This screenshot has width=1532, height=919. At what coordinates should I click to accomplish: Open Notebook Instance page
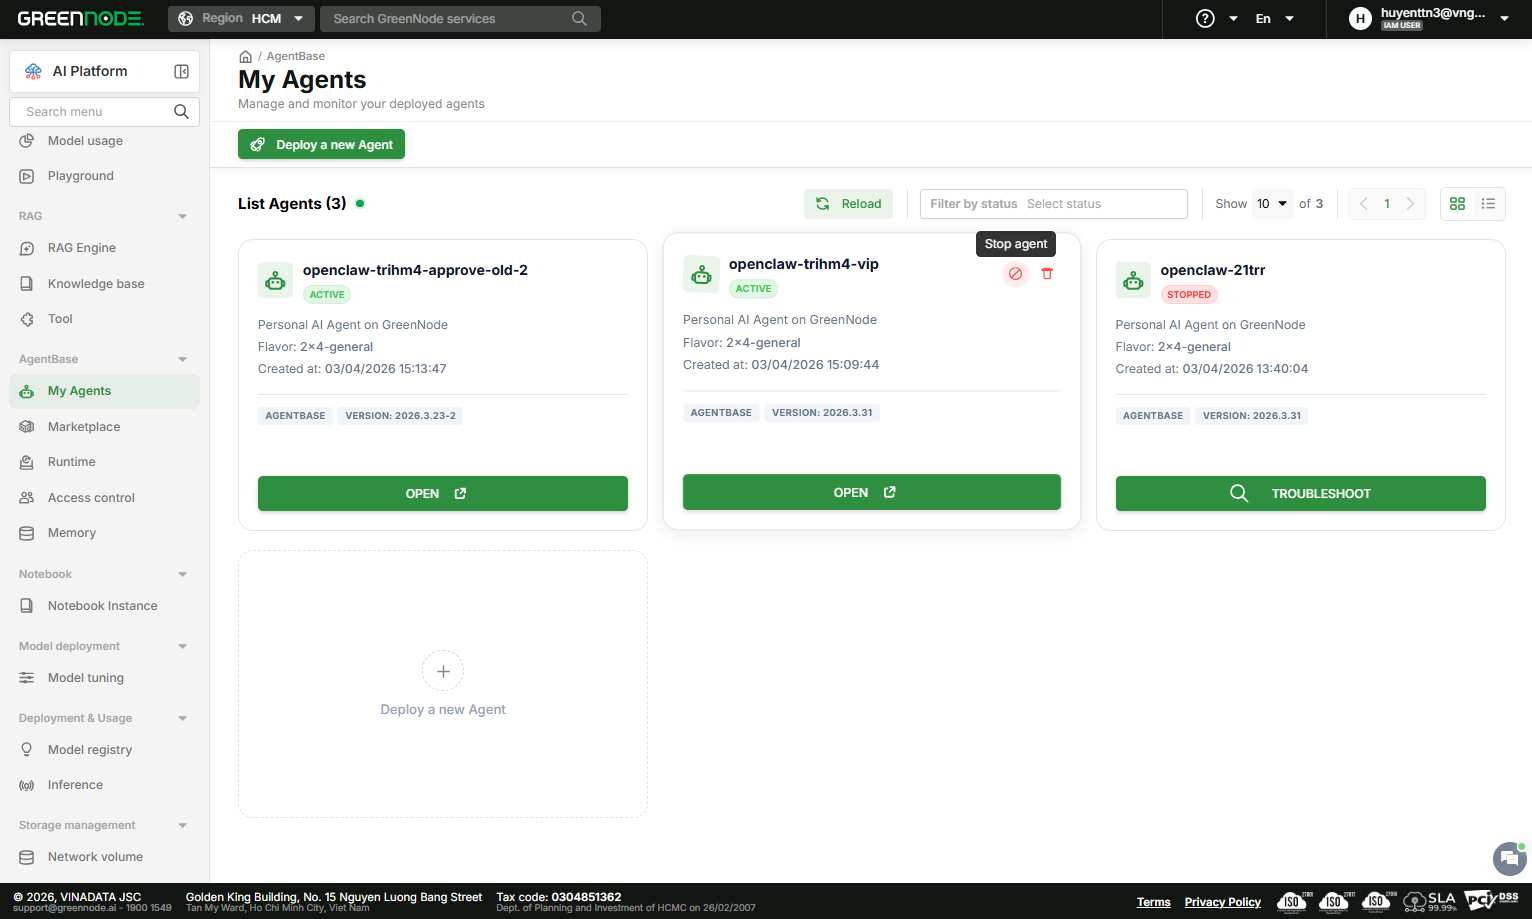(104, 606)
